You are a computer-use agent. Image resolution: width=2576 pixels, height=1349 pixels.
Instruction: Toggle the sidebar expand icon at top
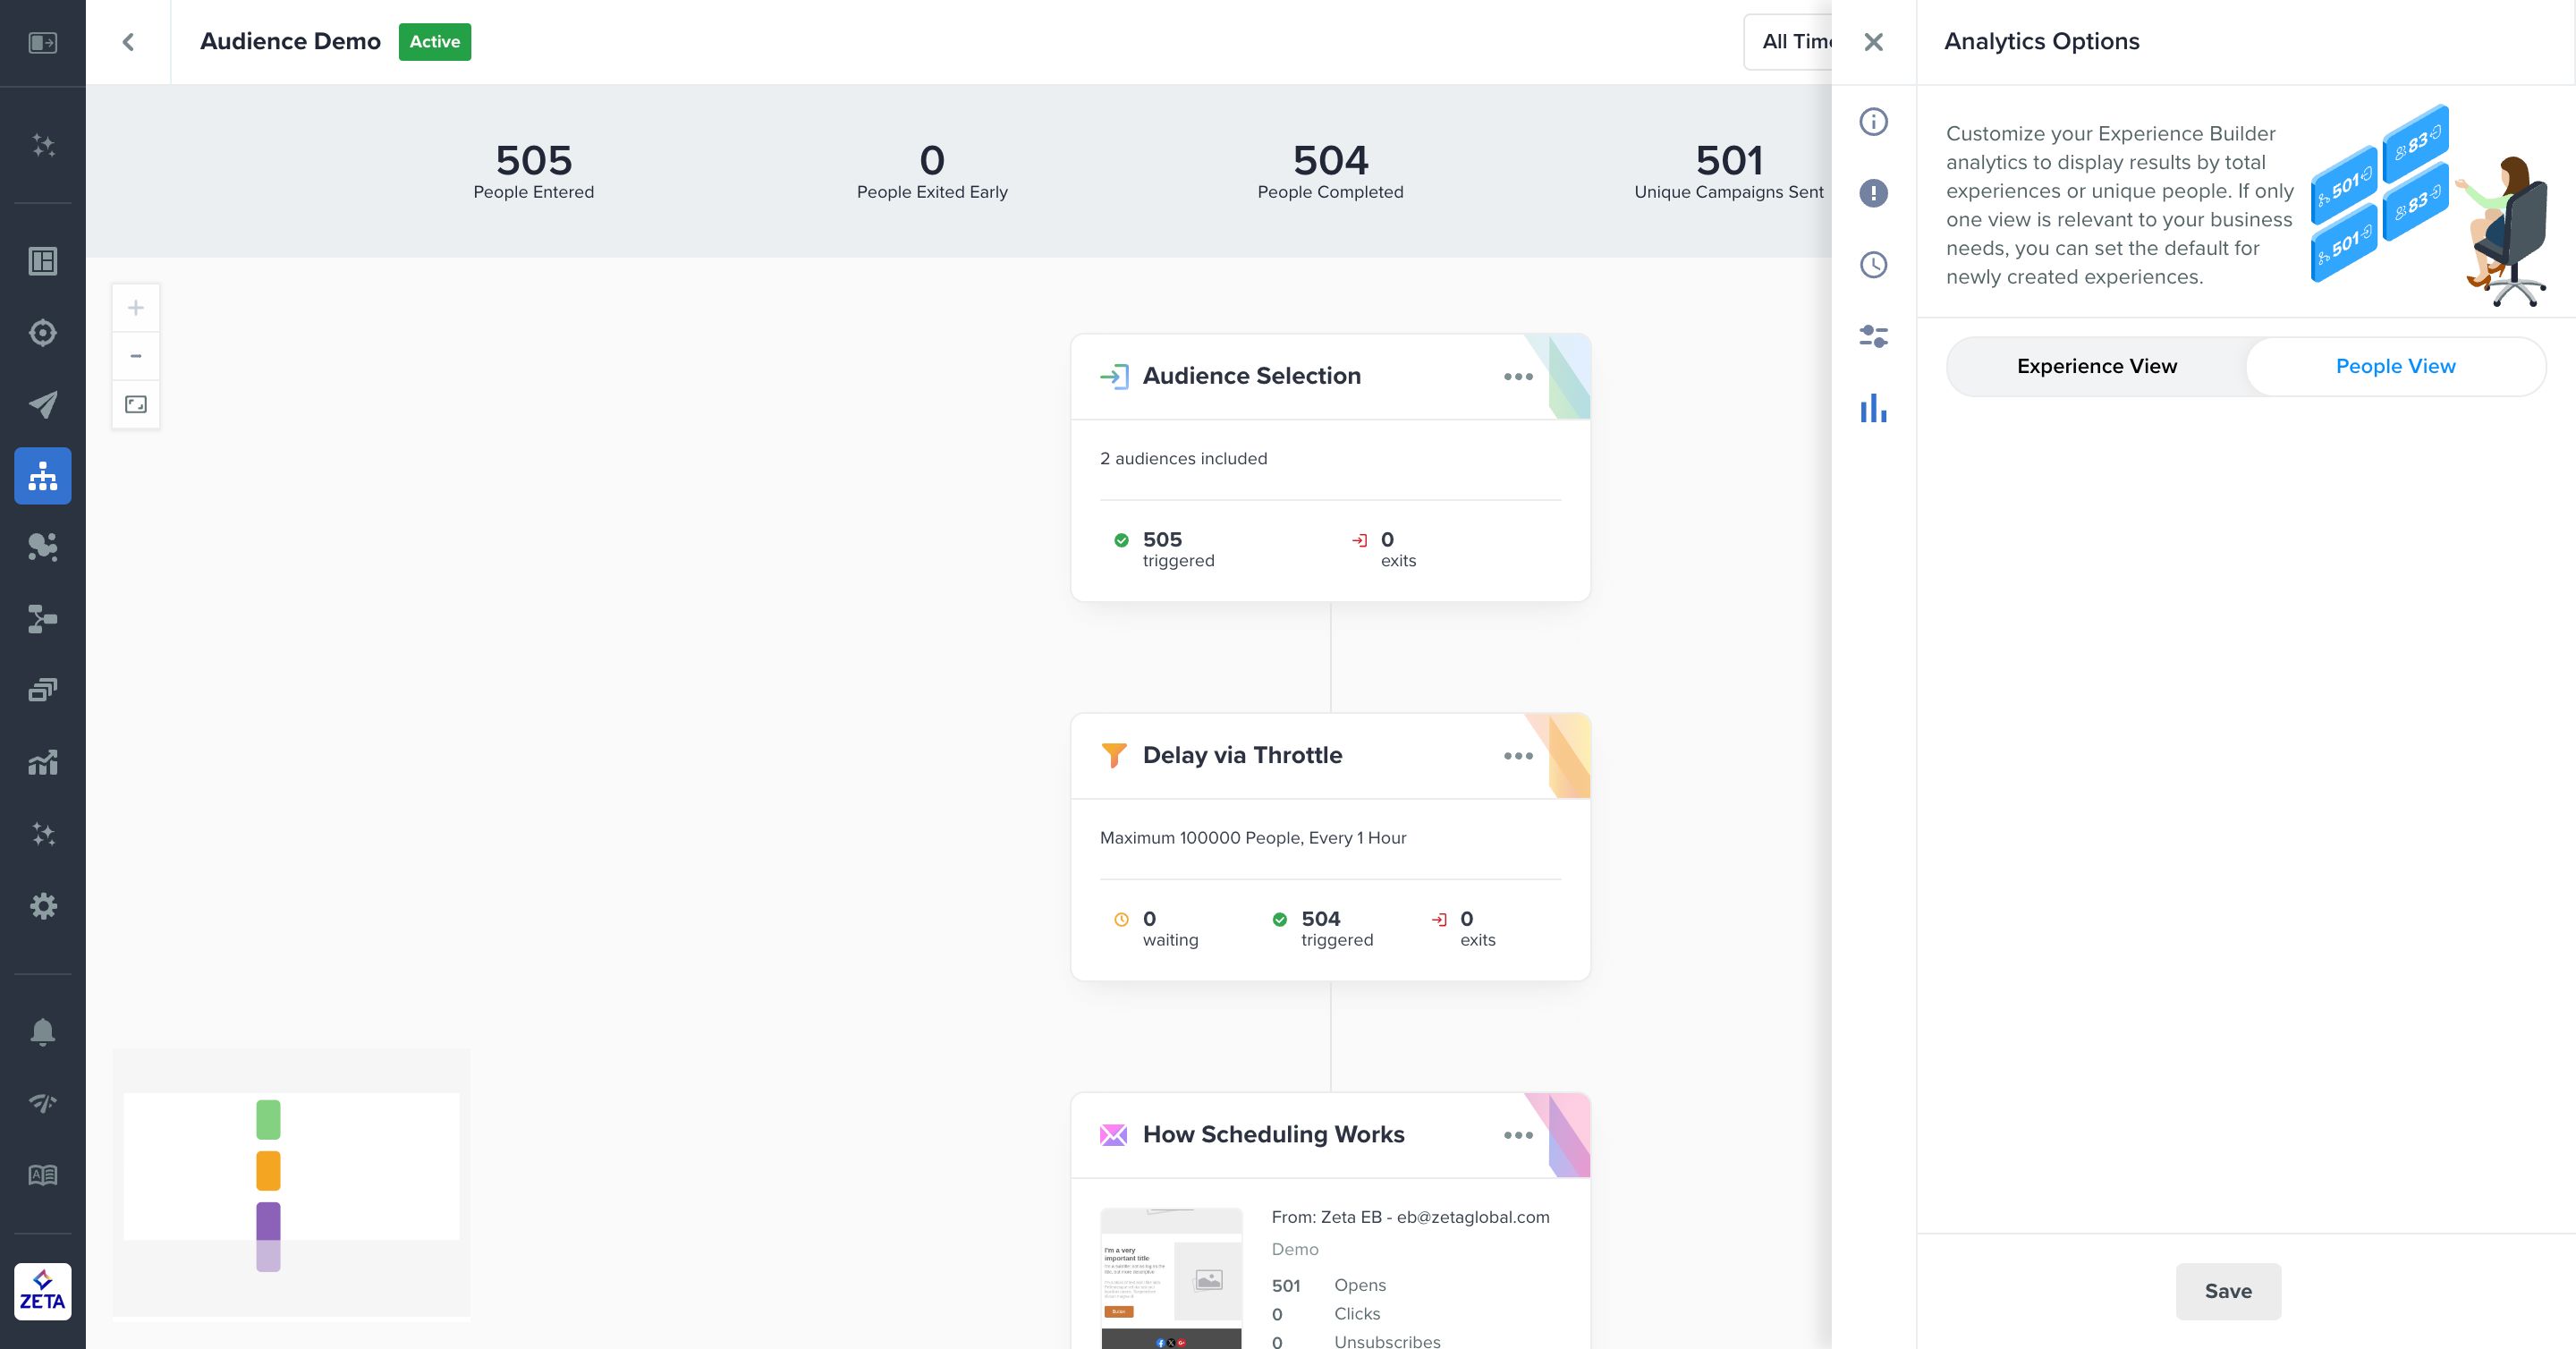[x=43, y=42]
